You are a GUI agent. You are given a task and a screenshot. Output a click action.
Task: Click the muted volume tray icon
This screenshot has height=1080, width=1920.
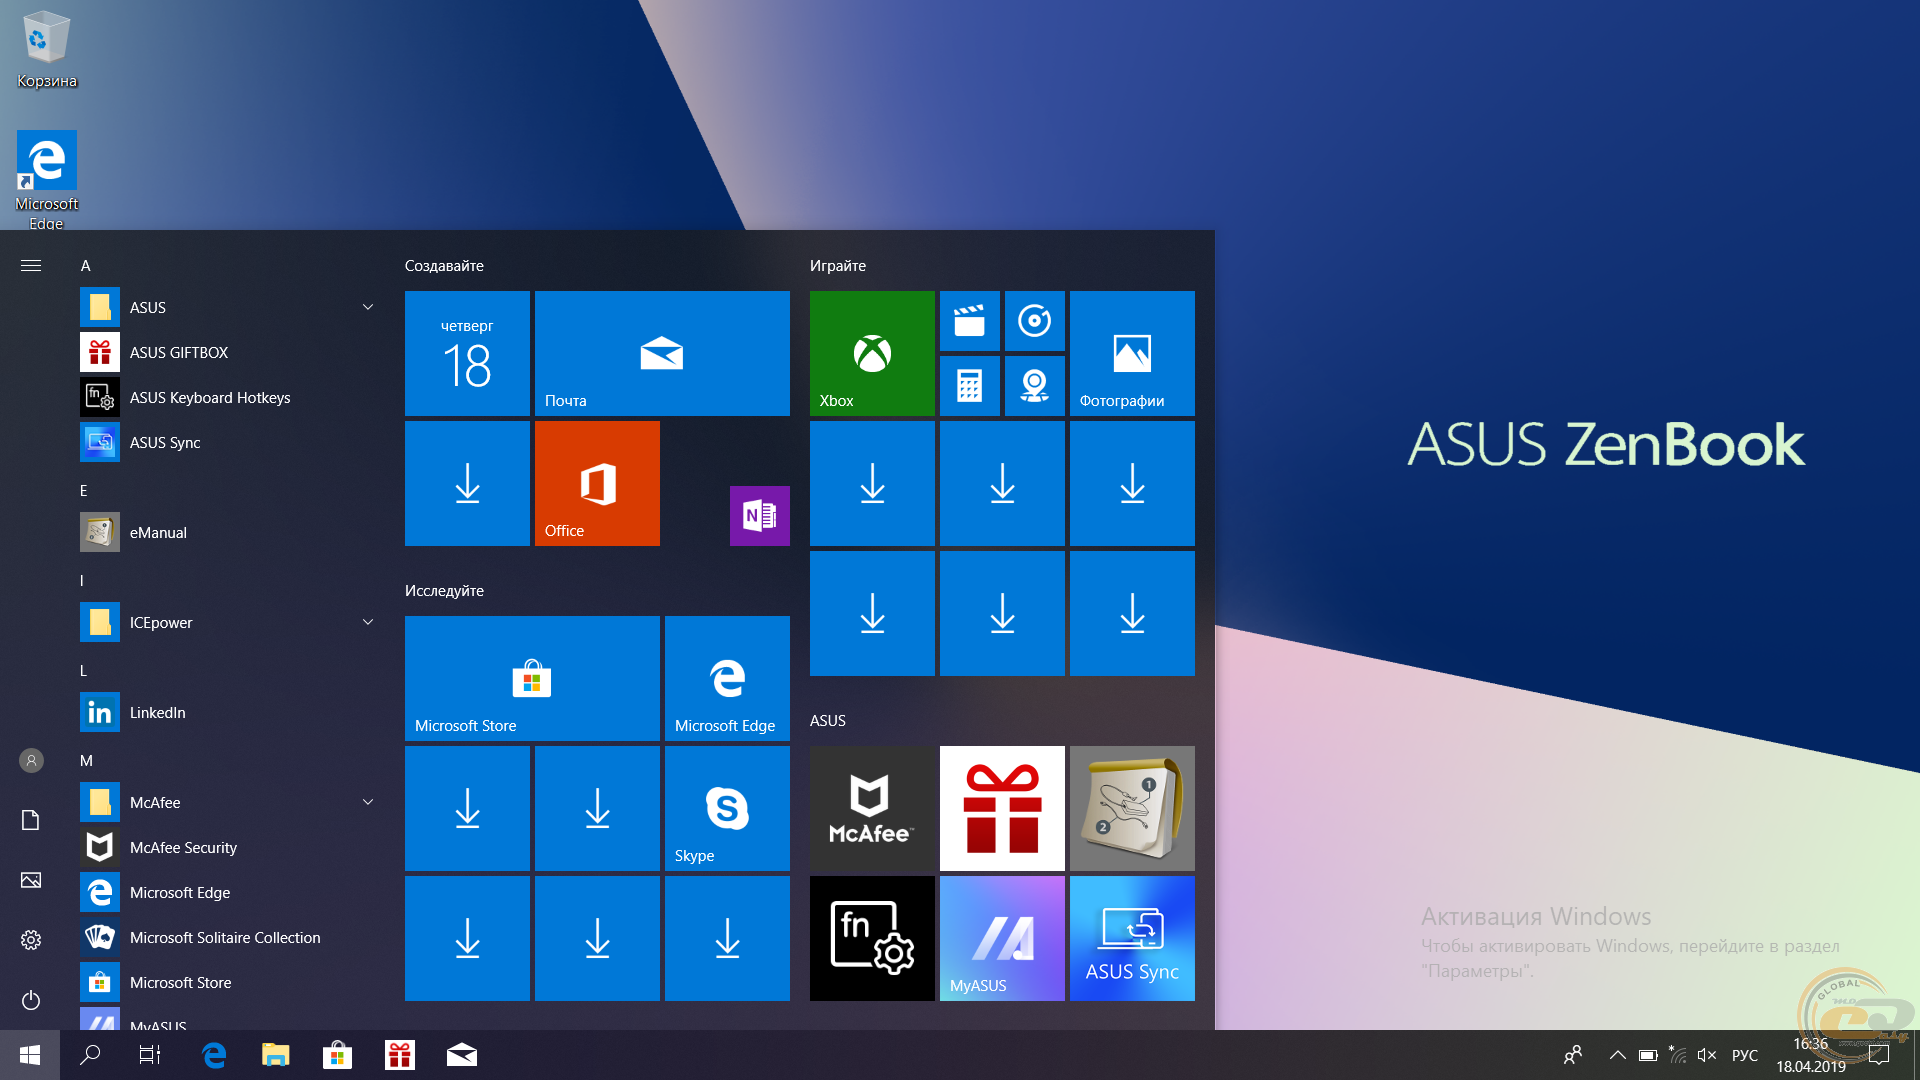click(x=1707, y=1055)
